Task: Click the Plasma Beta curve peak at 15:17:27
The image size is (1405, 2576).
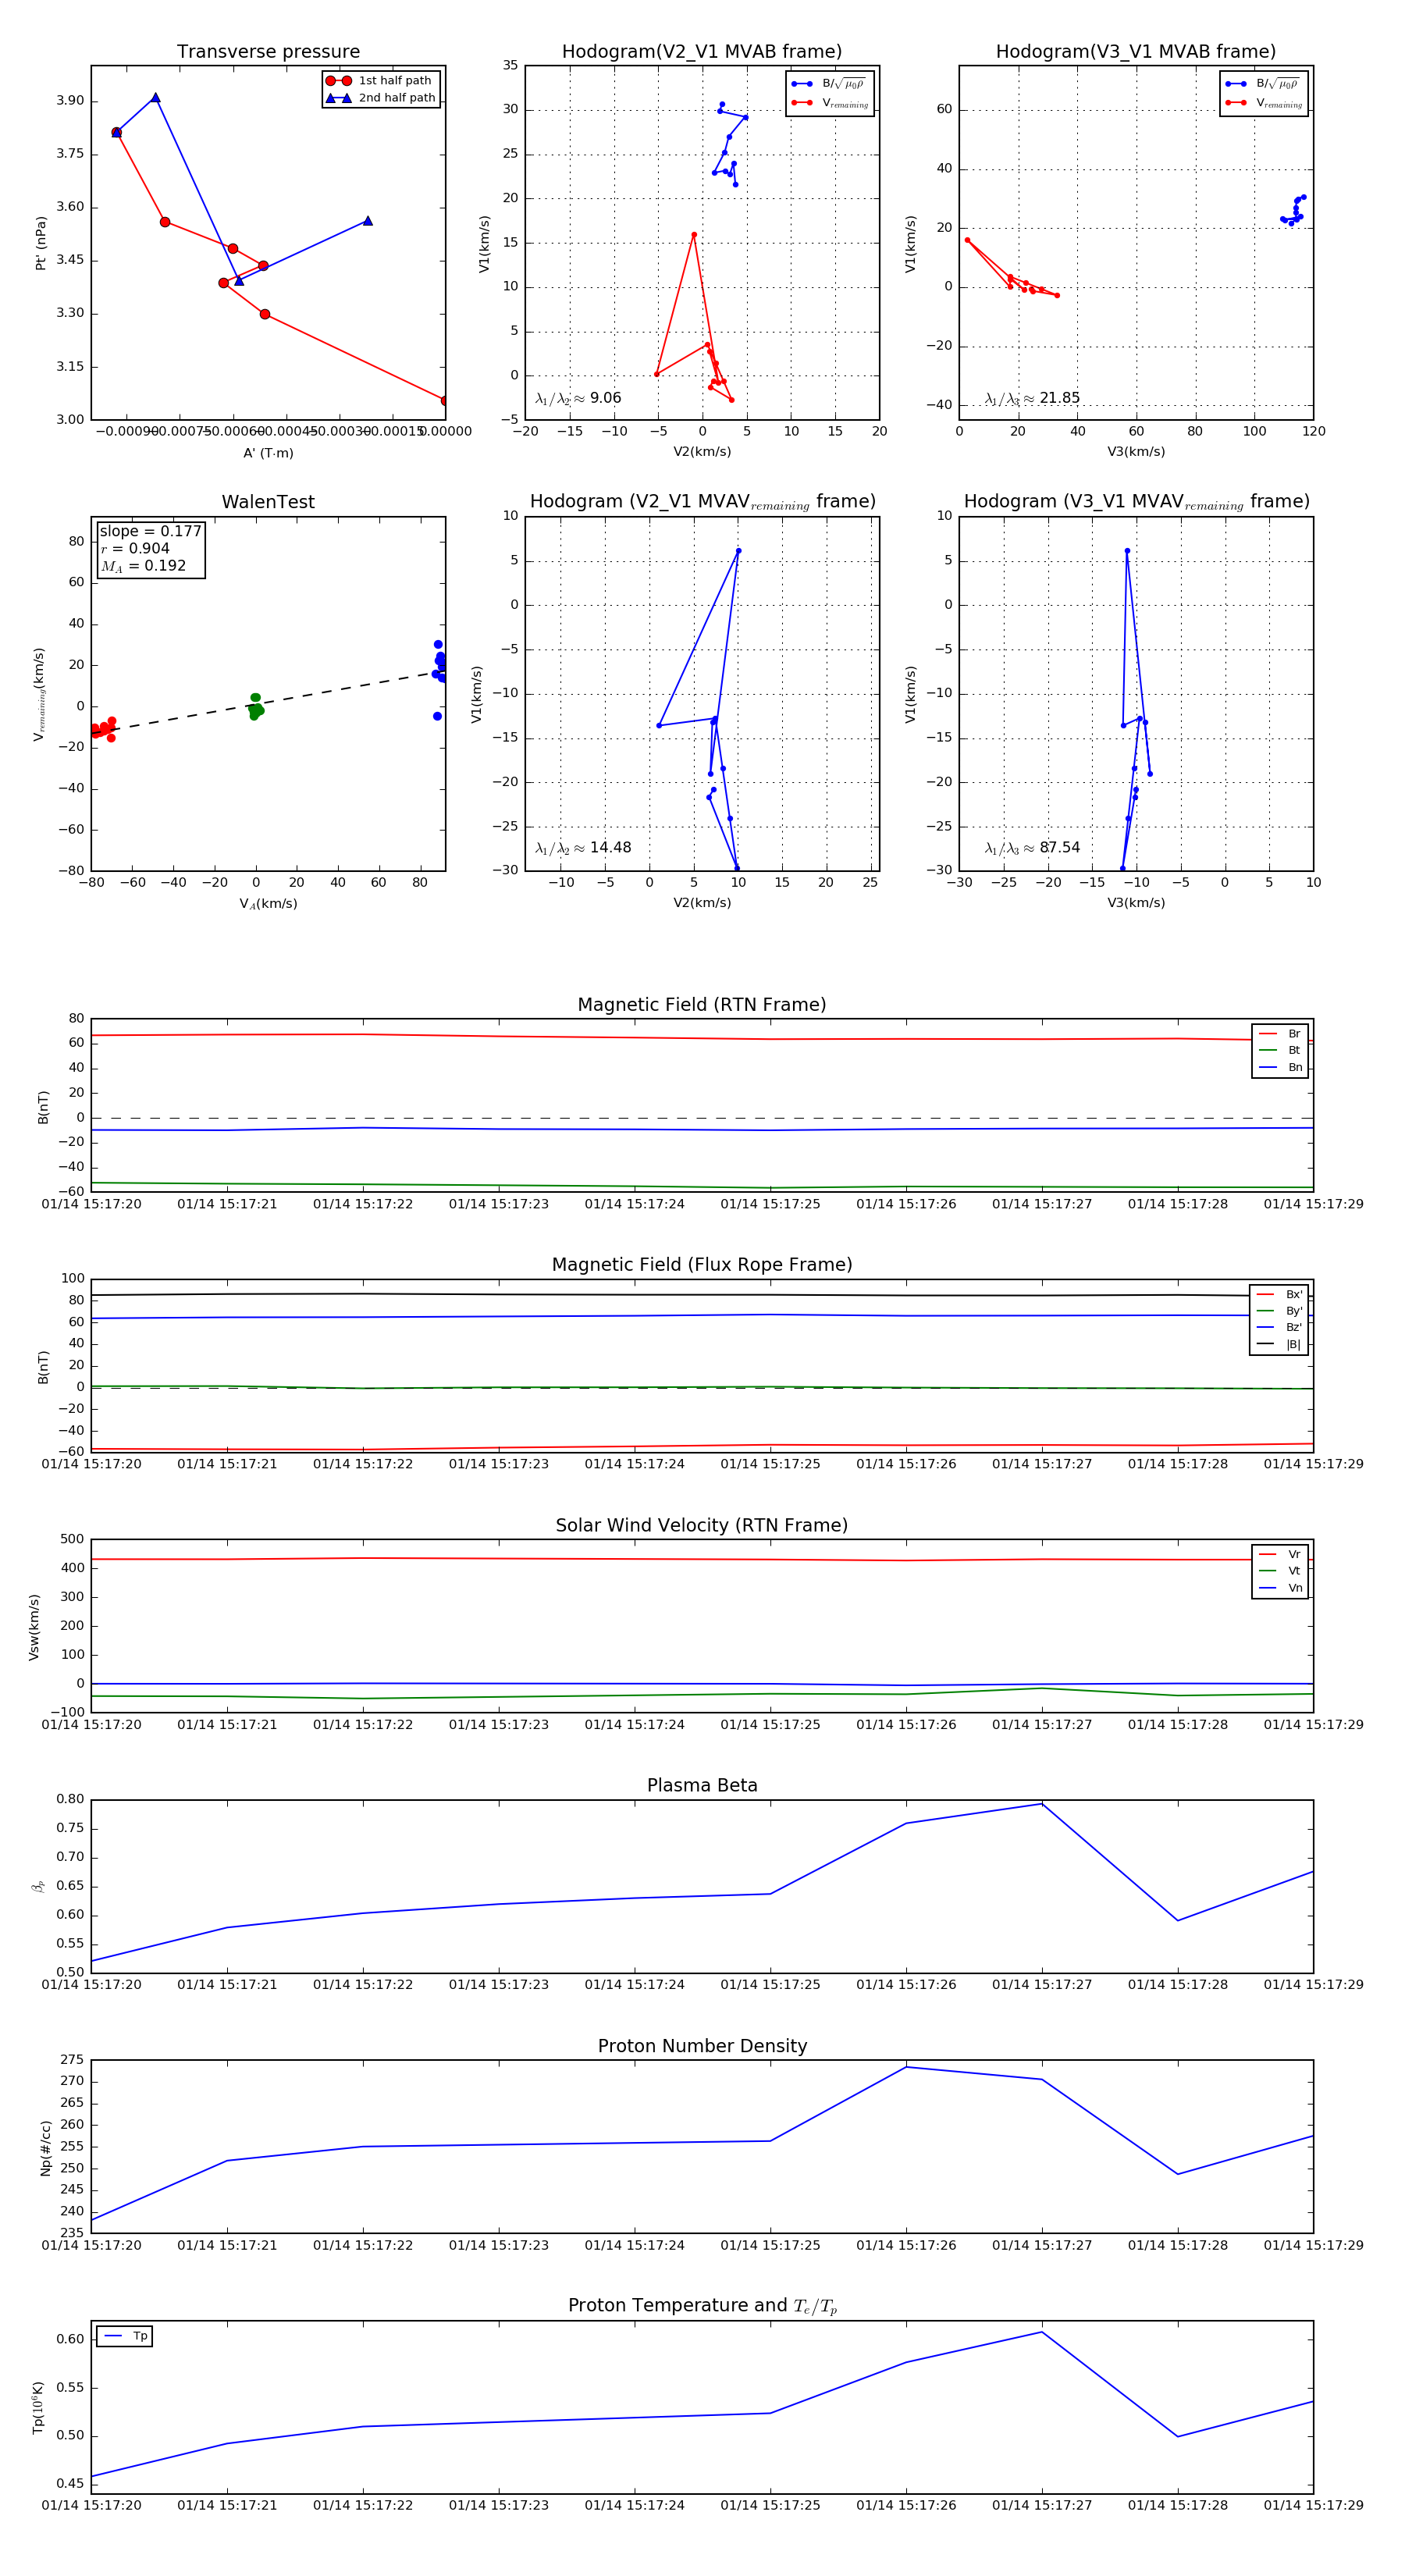Action: click(x=1042, y=1803)
